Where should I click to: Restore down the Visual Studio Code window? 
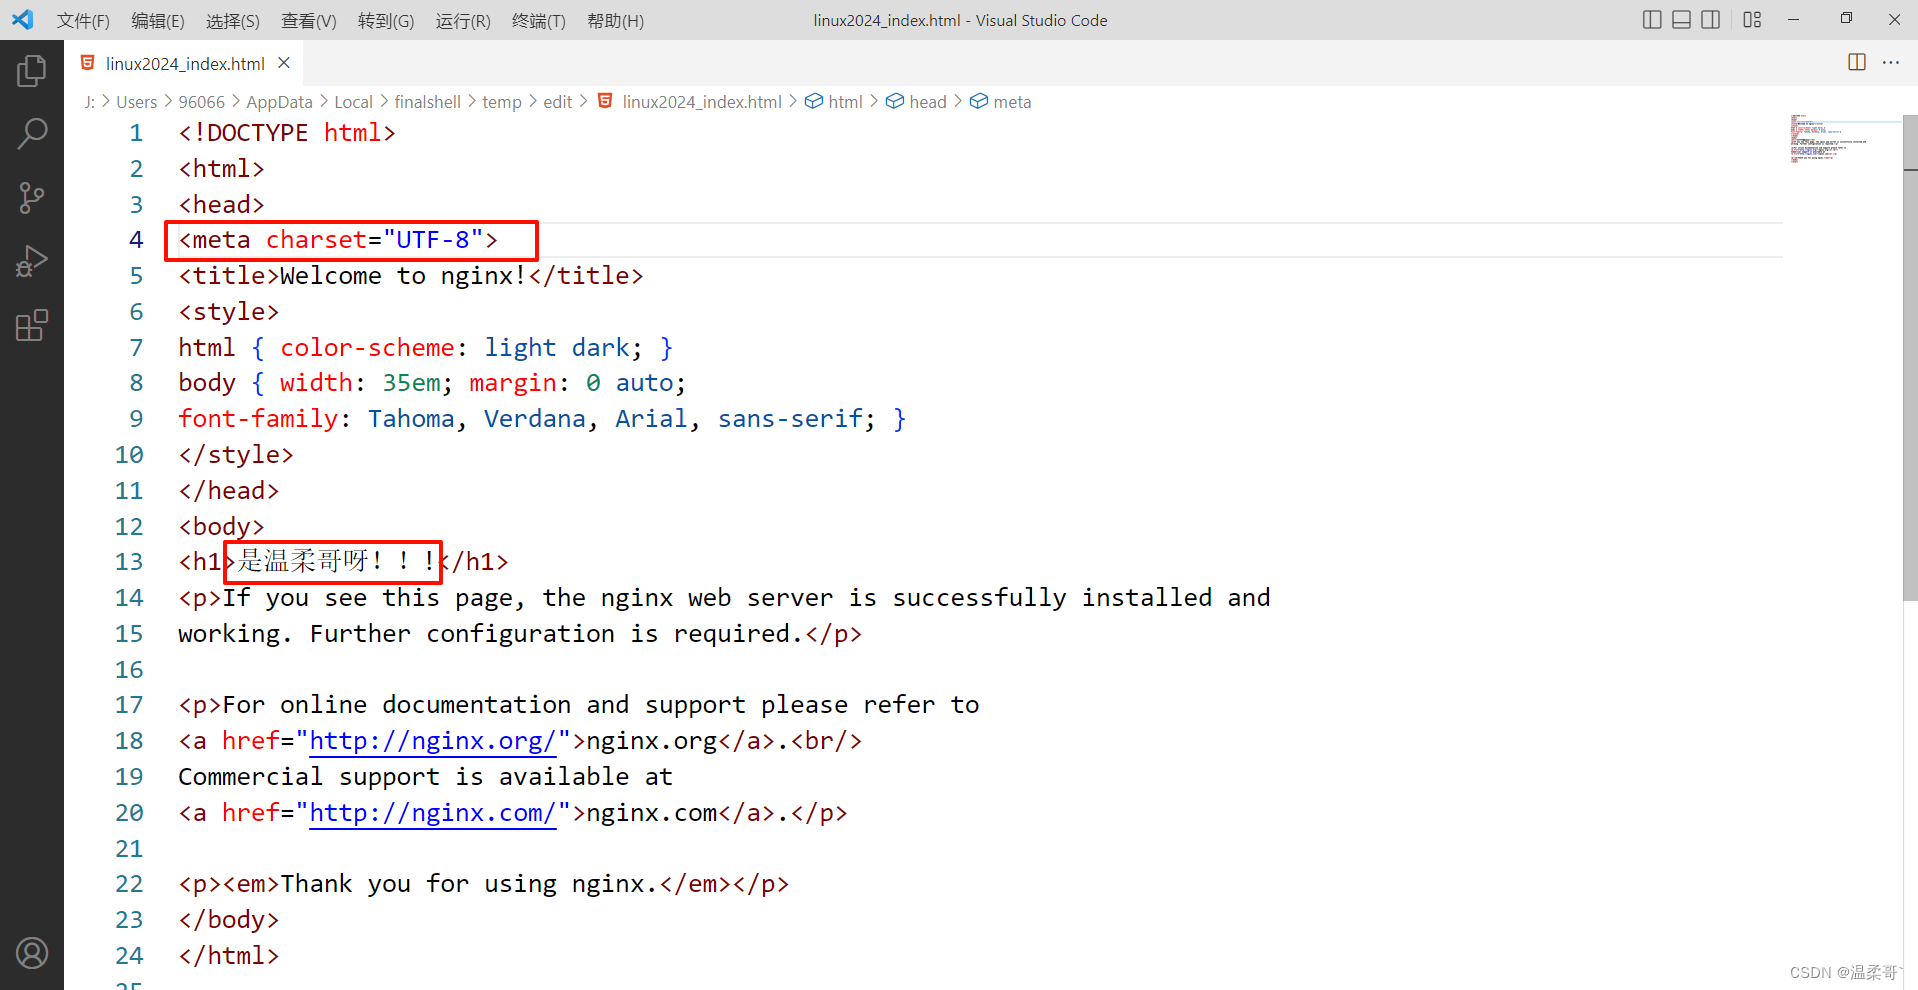1846,19
